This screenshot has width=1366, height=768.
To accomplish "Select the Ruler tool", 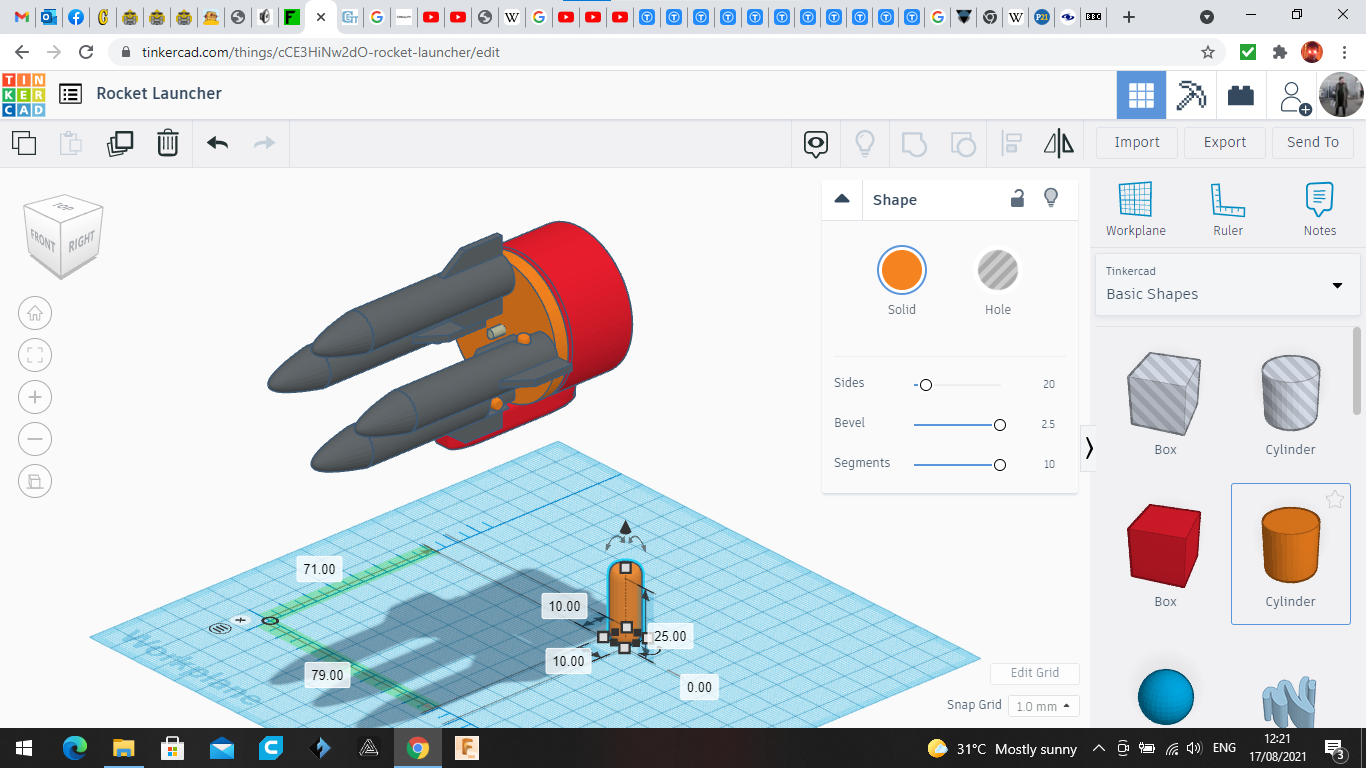I will tap(1228, 209).
